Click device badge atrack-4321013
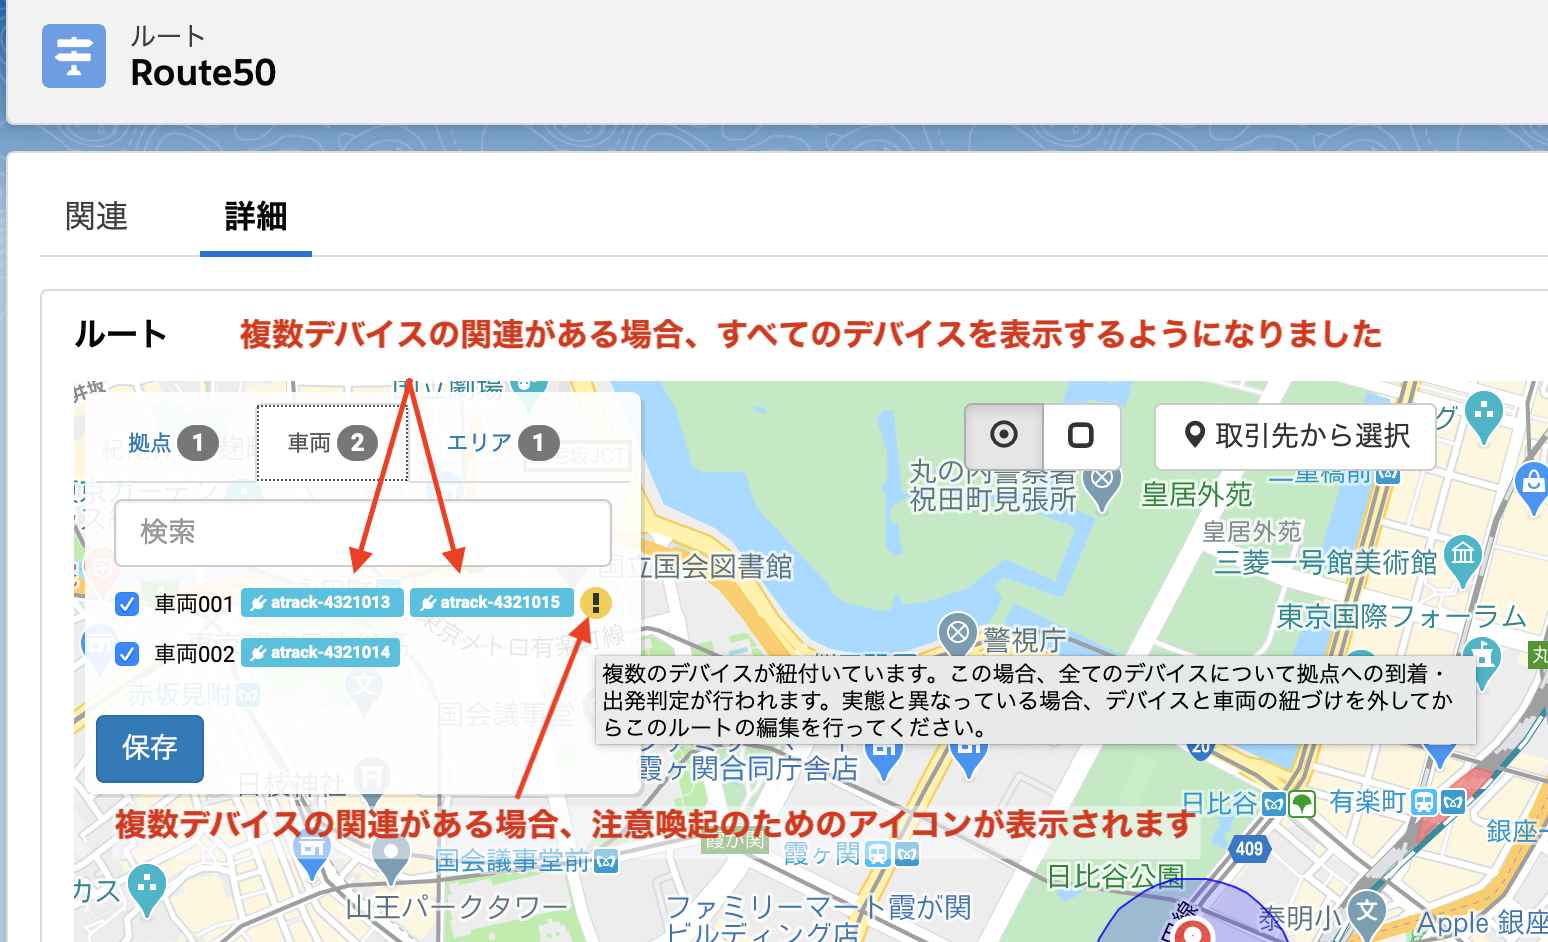1548x942 pixels. click(x=322, y=603)
